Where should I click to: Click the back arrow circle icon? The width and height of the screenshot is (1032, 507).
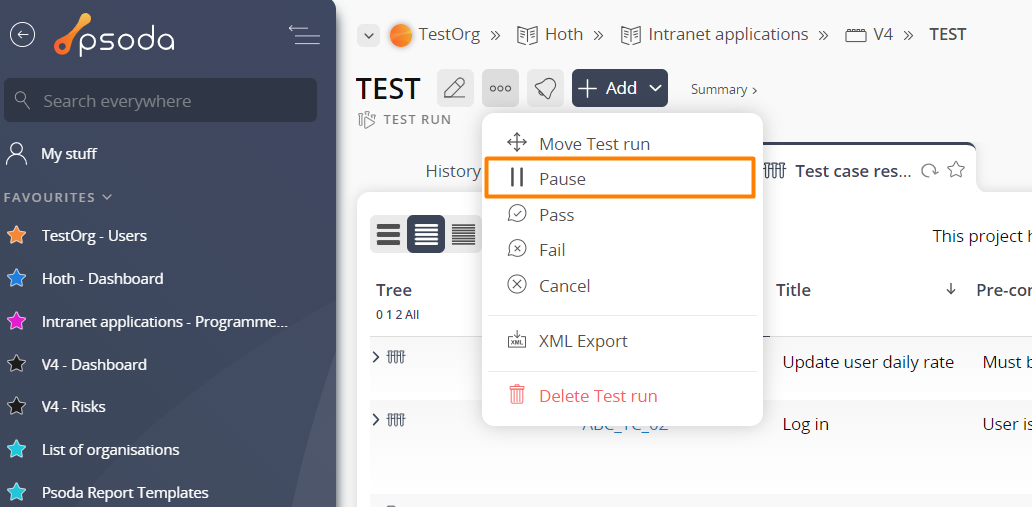click(22, 35)
